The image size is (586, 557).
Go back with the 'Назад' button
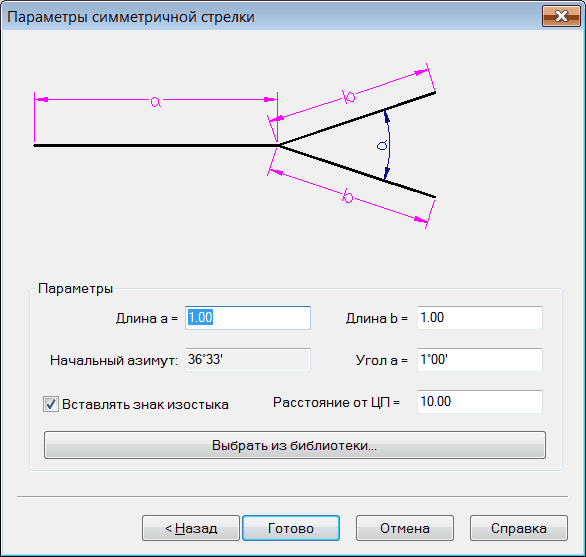(x=191, y=528)
